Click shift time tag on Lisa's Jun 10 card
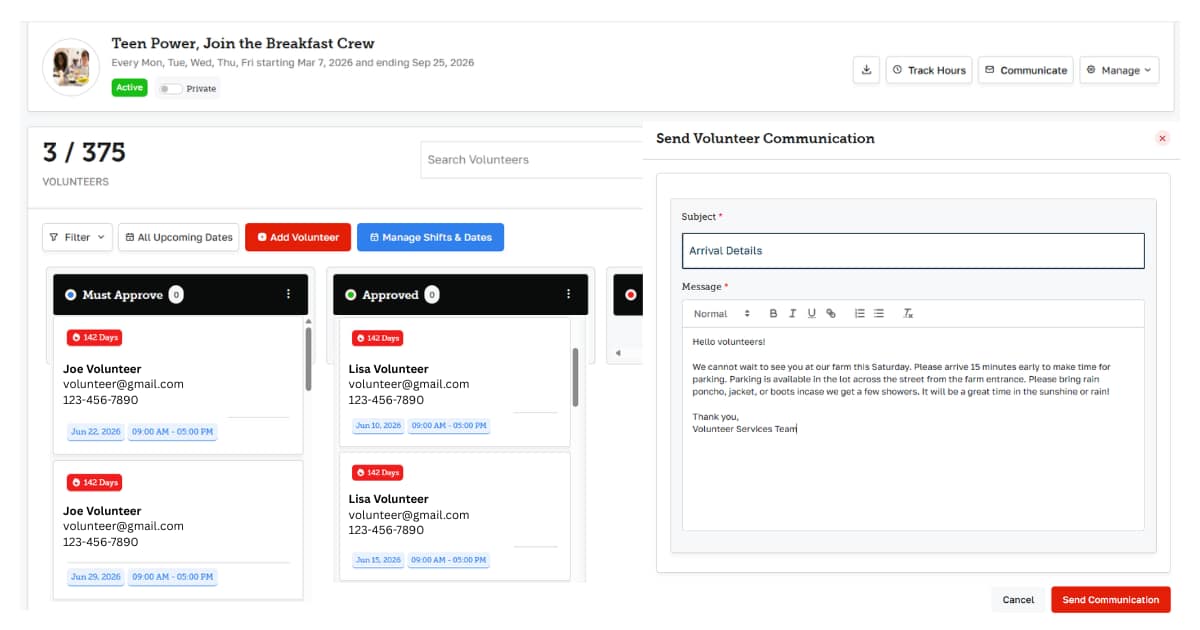This screenshot has width=1200, height=630. [x=449, y=425]
